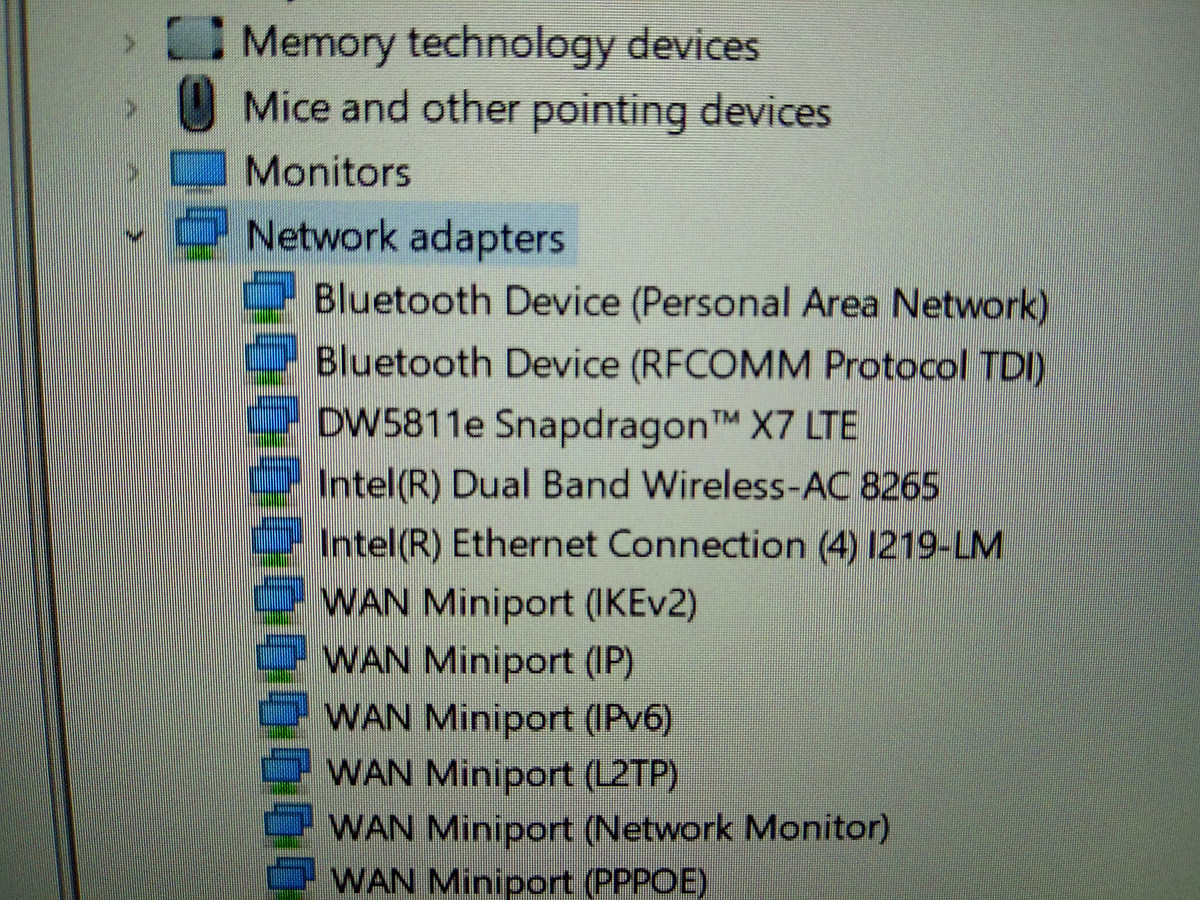The height and width of the screenshot is (900, 1200).
Task: Select Bluetooth Device (RFCOMM Protocol TDI)
Action: (680, 363)
